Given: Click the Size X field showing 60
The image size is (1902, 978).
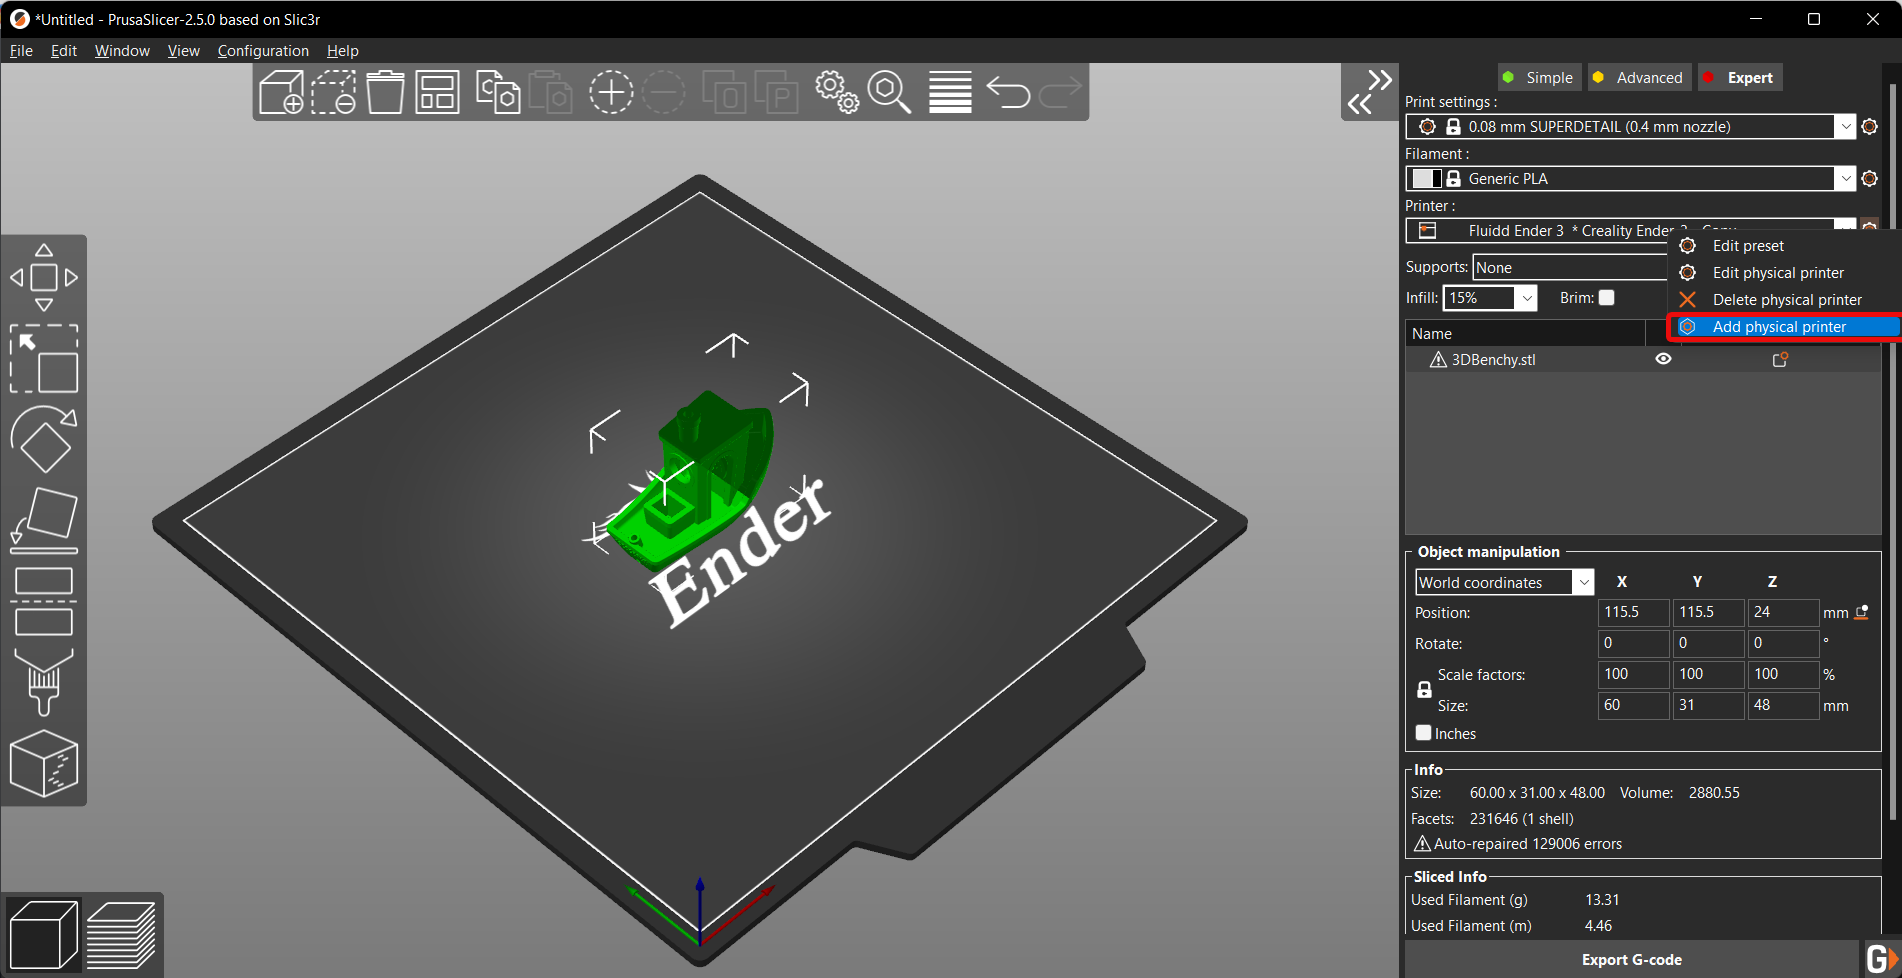Looking at the screenshot, I should click(1633, 705).
